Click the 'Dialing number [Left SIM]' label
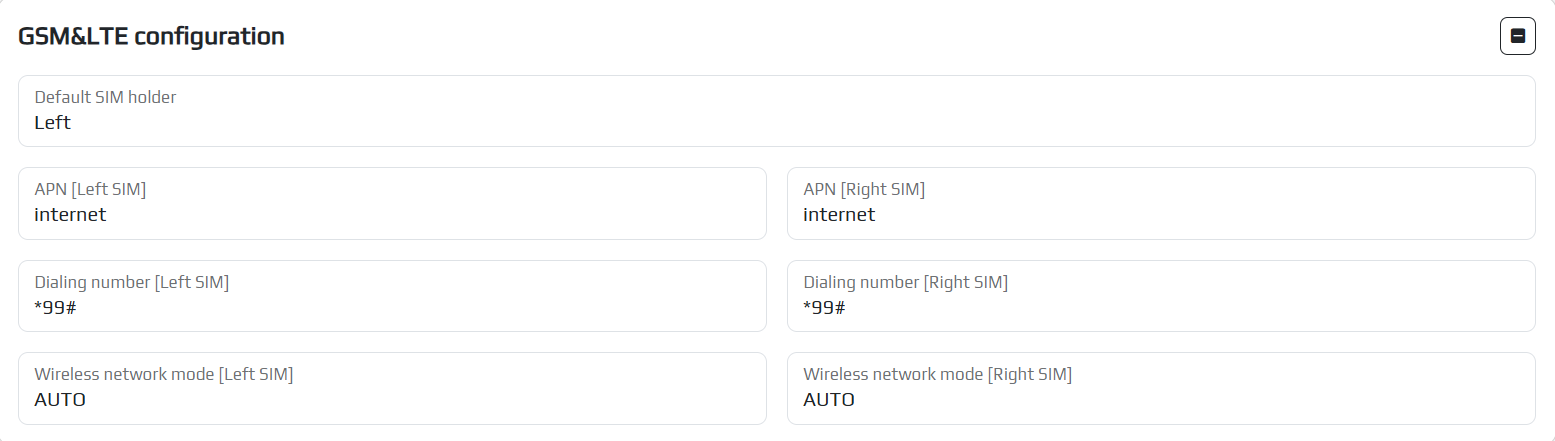The image size is (1555, 441). click(x=132, y=282)
